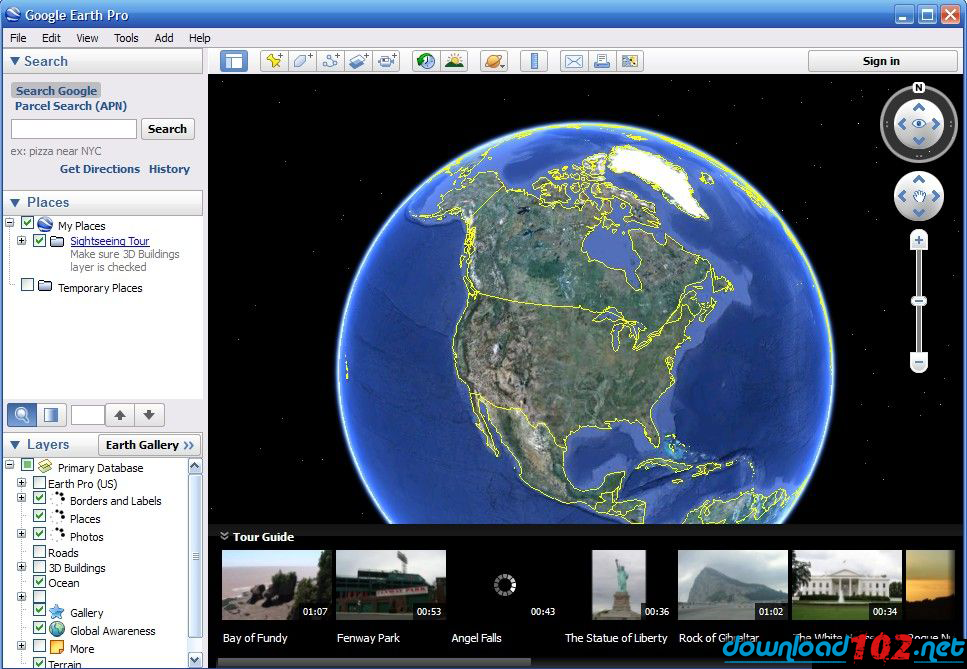Click the Look joystick eye icon
The image size is (967, 669).
point(919,124)
